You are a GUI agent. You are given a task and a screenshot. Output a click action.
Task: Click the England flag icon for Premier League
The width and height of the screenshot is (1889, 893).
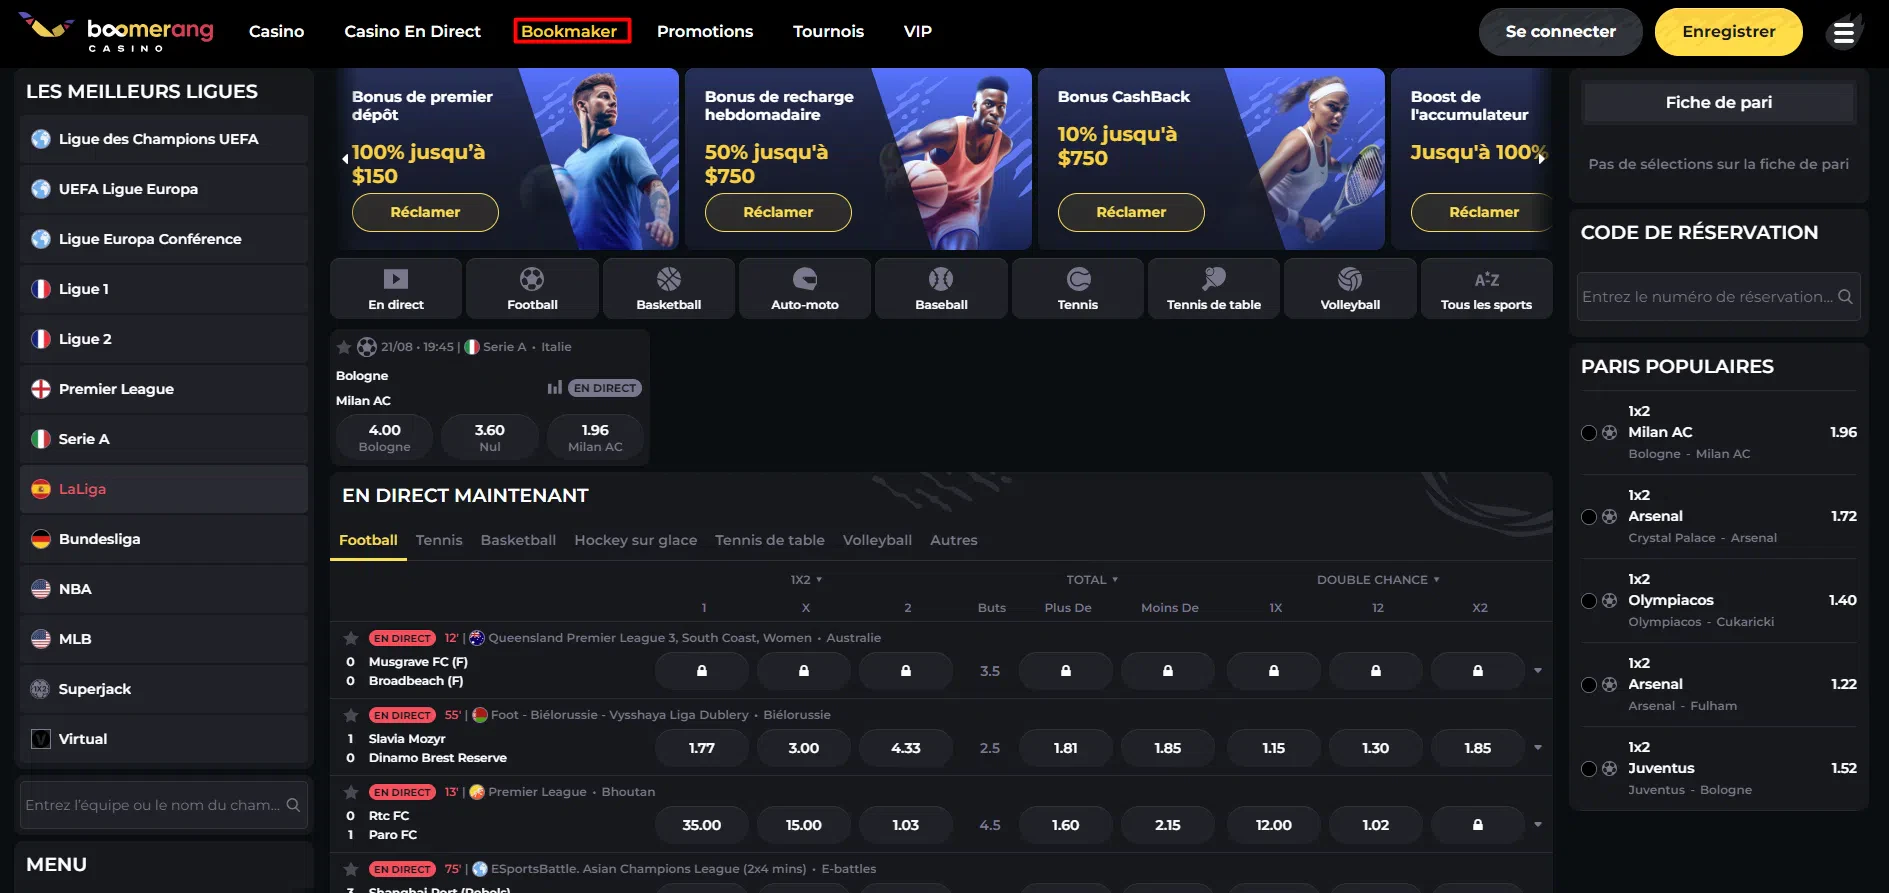(x=41, y=389)
